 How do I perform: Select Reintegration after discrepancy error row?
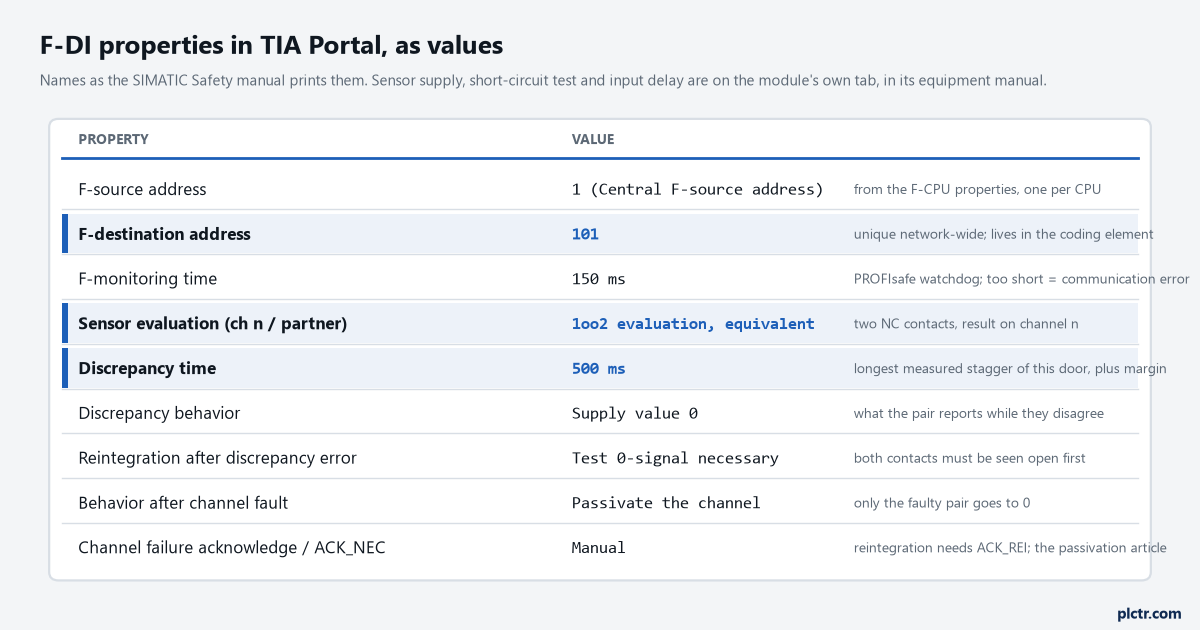coord(600,458)
